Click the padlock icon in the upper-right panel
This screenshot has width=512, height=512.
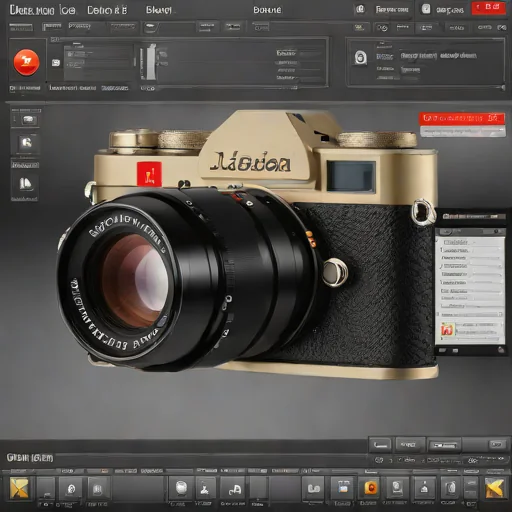pyautogui.click(x=360, y=58)
